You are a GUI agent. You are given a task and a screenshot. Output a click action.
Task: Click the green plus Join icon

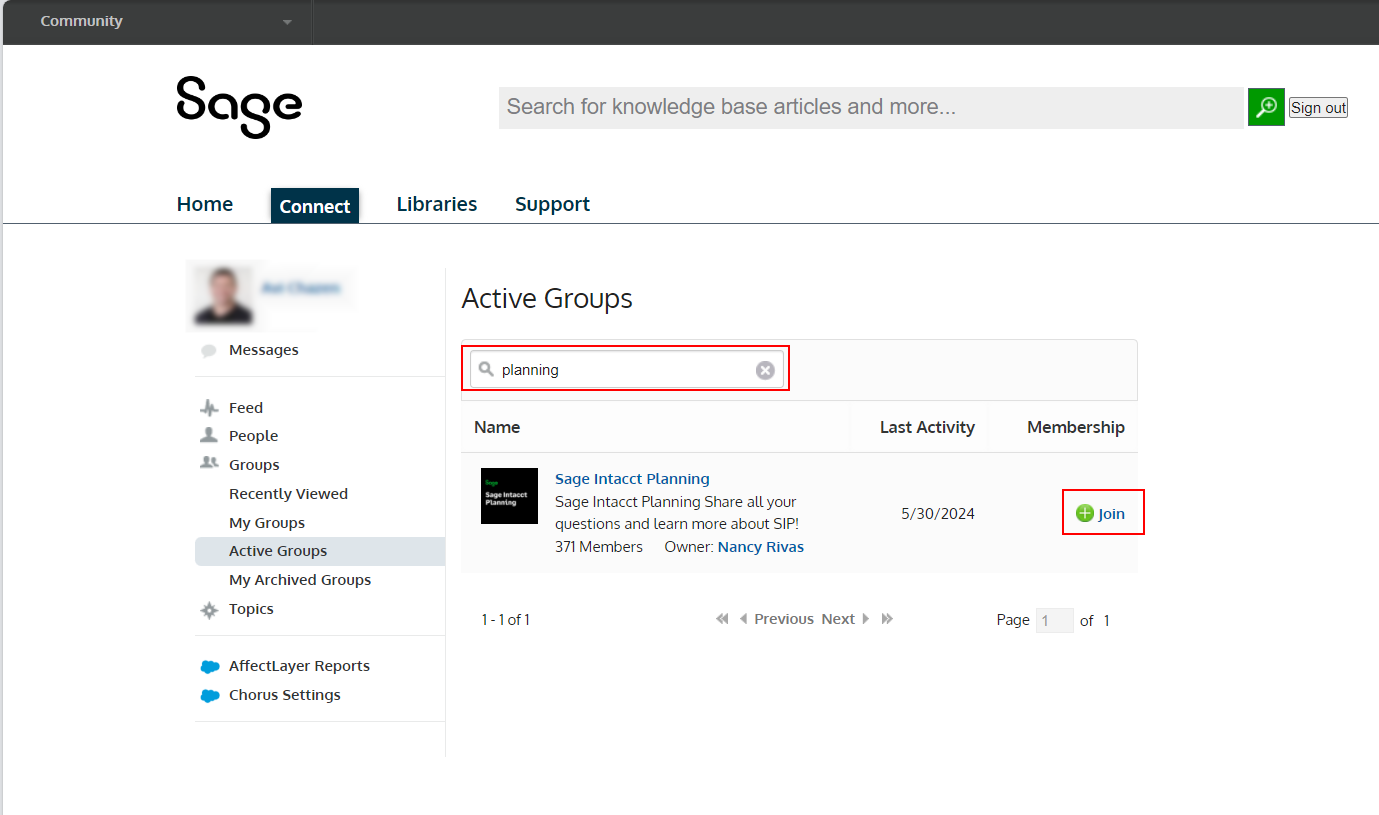1085,513
